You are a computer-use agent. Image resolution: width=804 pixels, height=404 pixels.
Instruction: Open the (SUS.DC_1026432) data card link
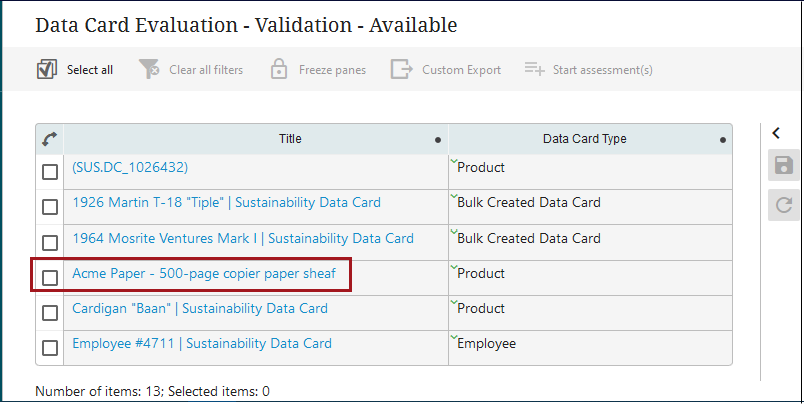click(x=130, y=167)
